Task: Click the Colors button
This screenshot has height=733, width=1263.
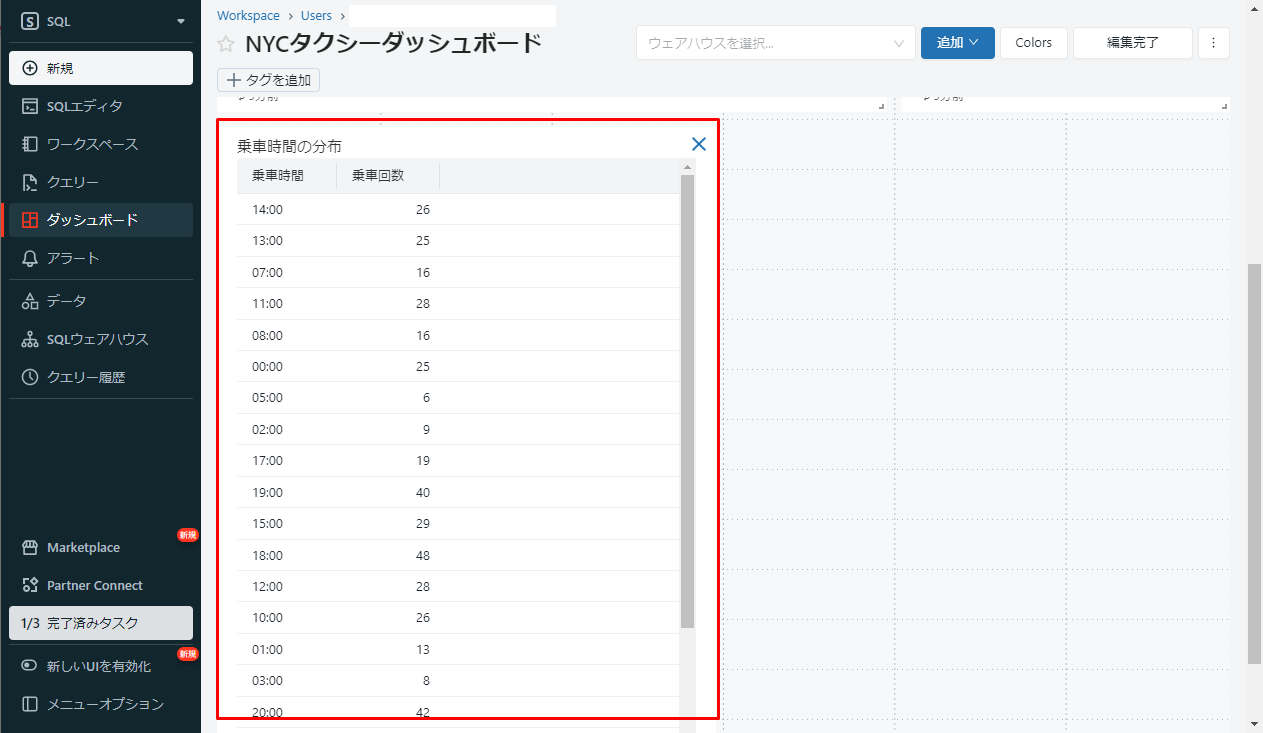Action: coord(1033,43)
